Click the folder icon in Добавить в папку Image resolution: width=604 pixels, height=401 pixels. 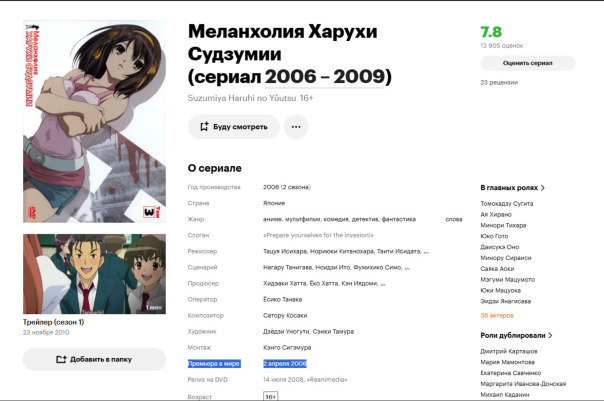point(61,360)
